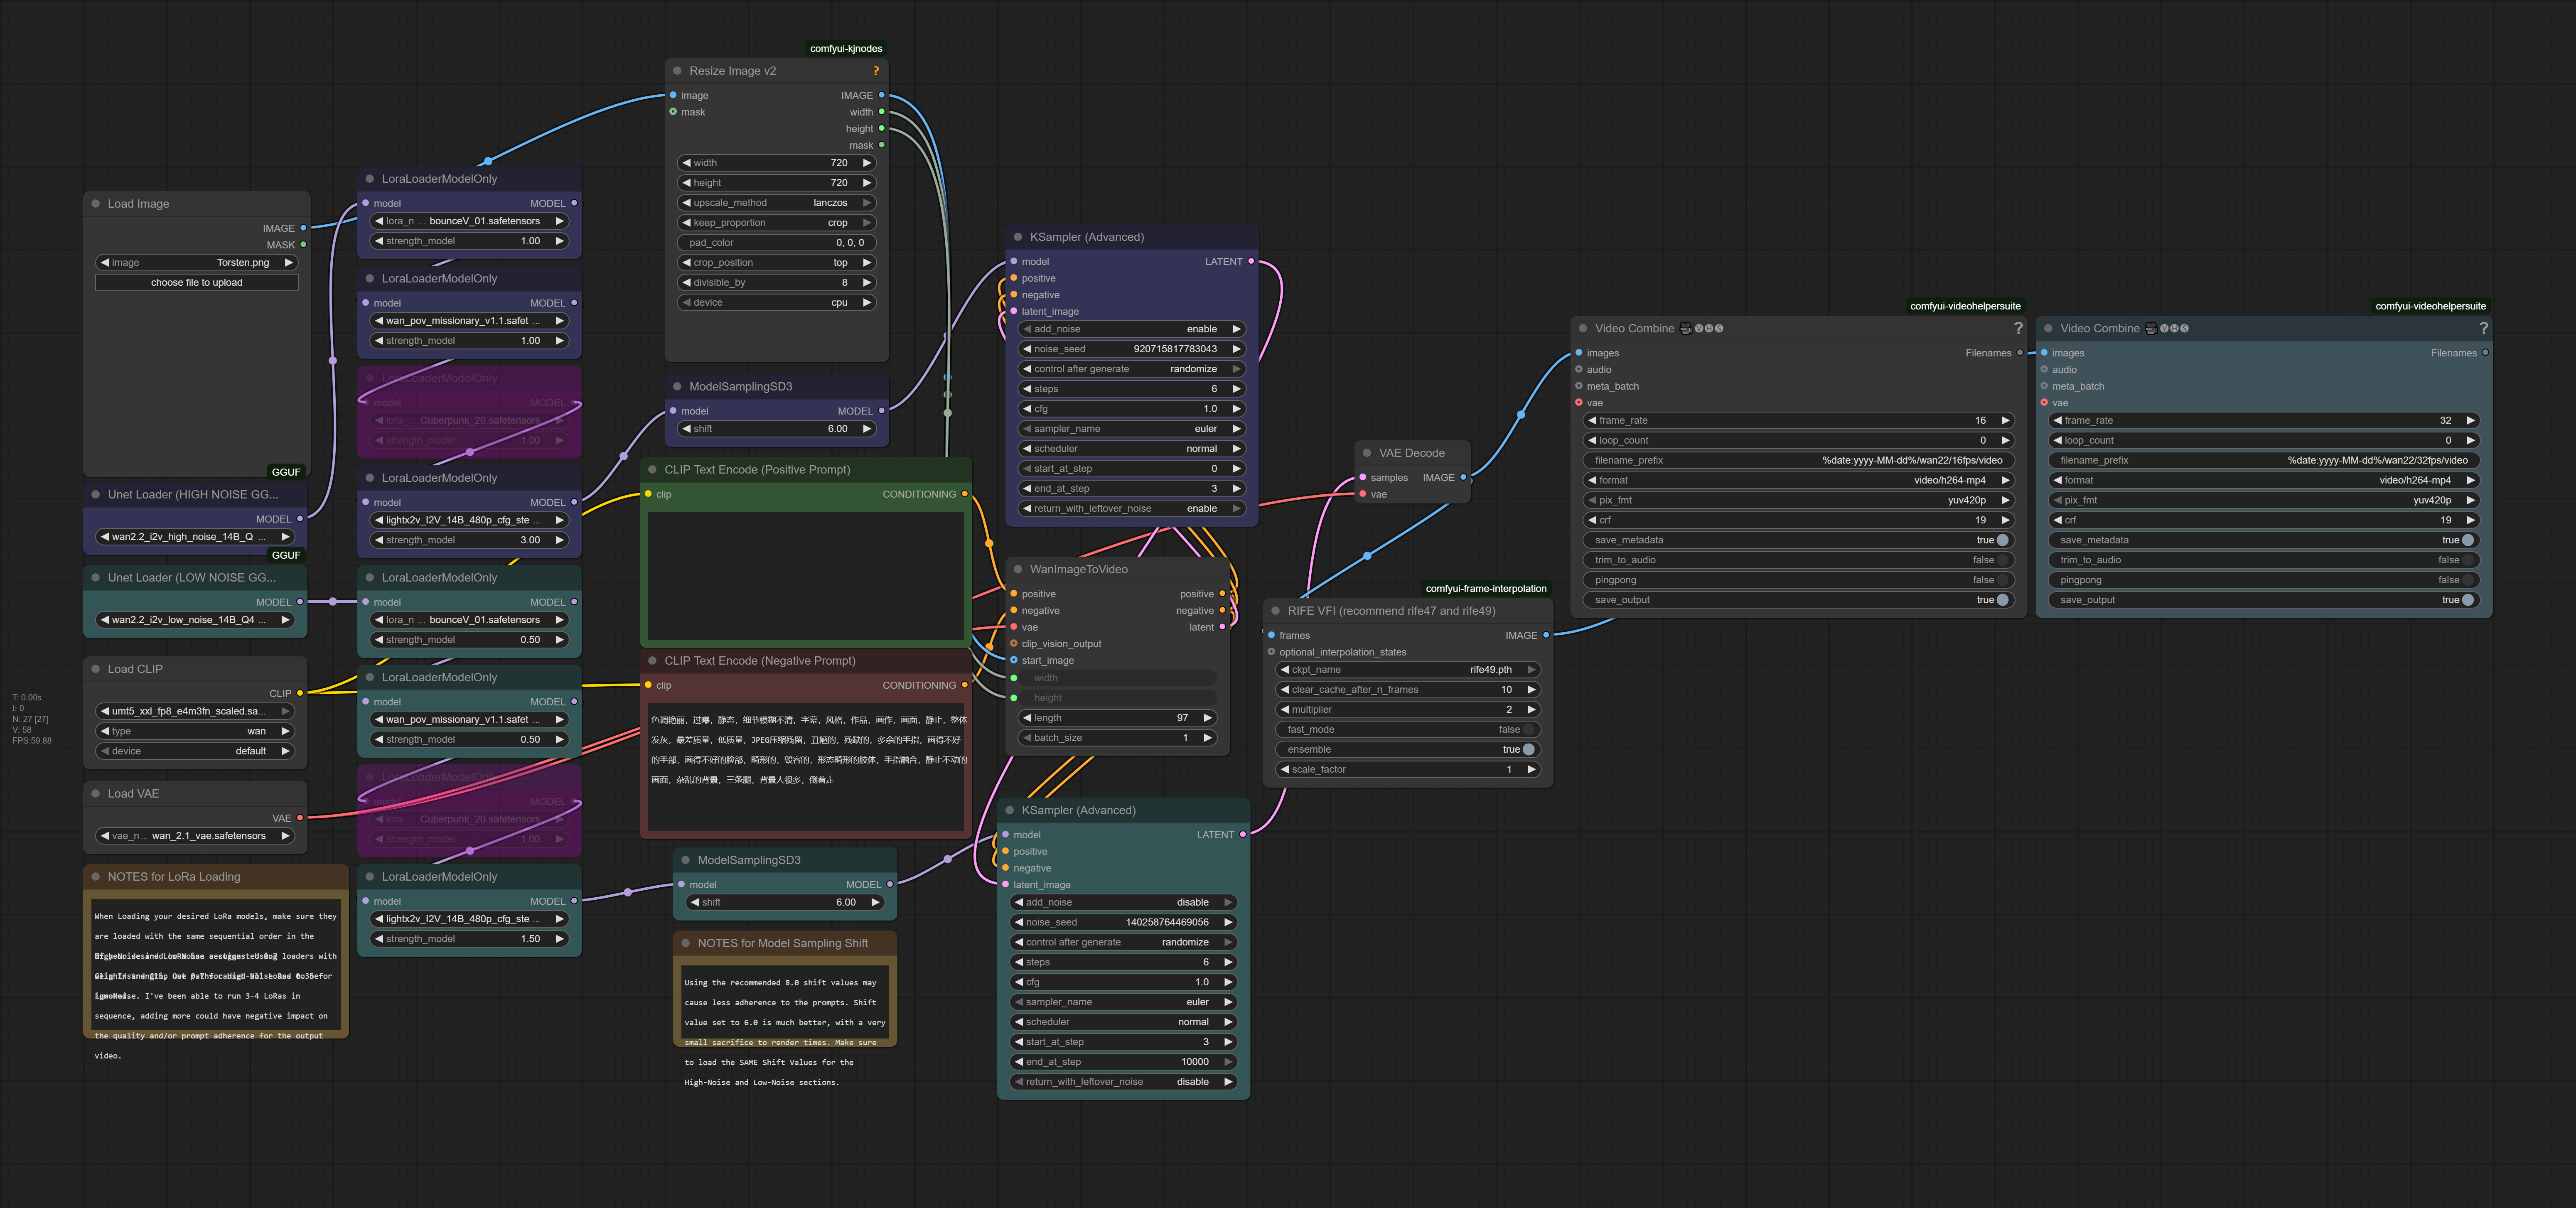Open help on the 16fps Video Combine node
Screen dimensions: 2576x1208
(x=2017, y=328)
